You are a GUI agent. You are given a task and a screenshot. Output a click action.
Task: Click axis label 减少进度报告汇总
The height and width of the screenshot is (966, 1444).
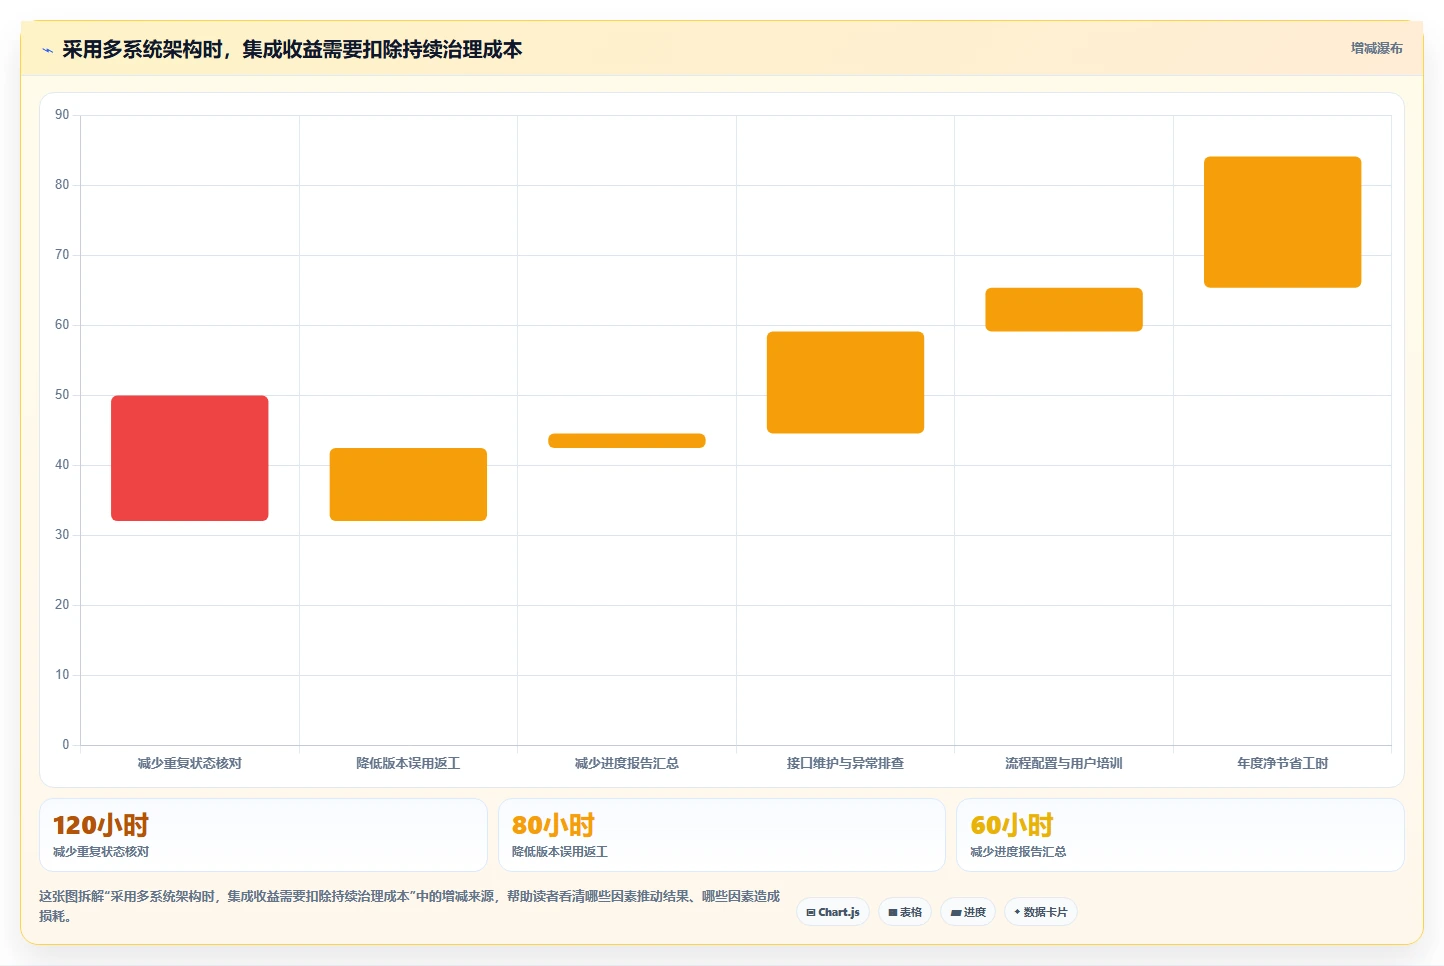[627, 763]
